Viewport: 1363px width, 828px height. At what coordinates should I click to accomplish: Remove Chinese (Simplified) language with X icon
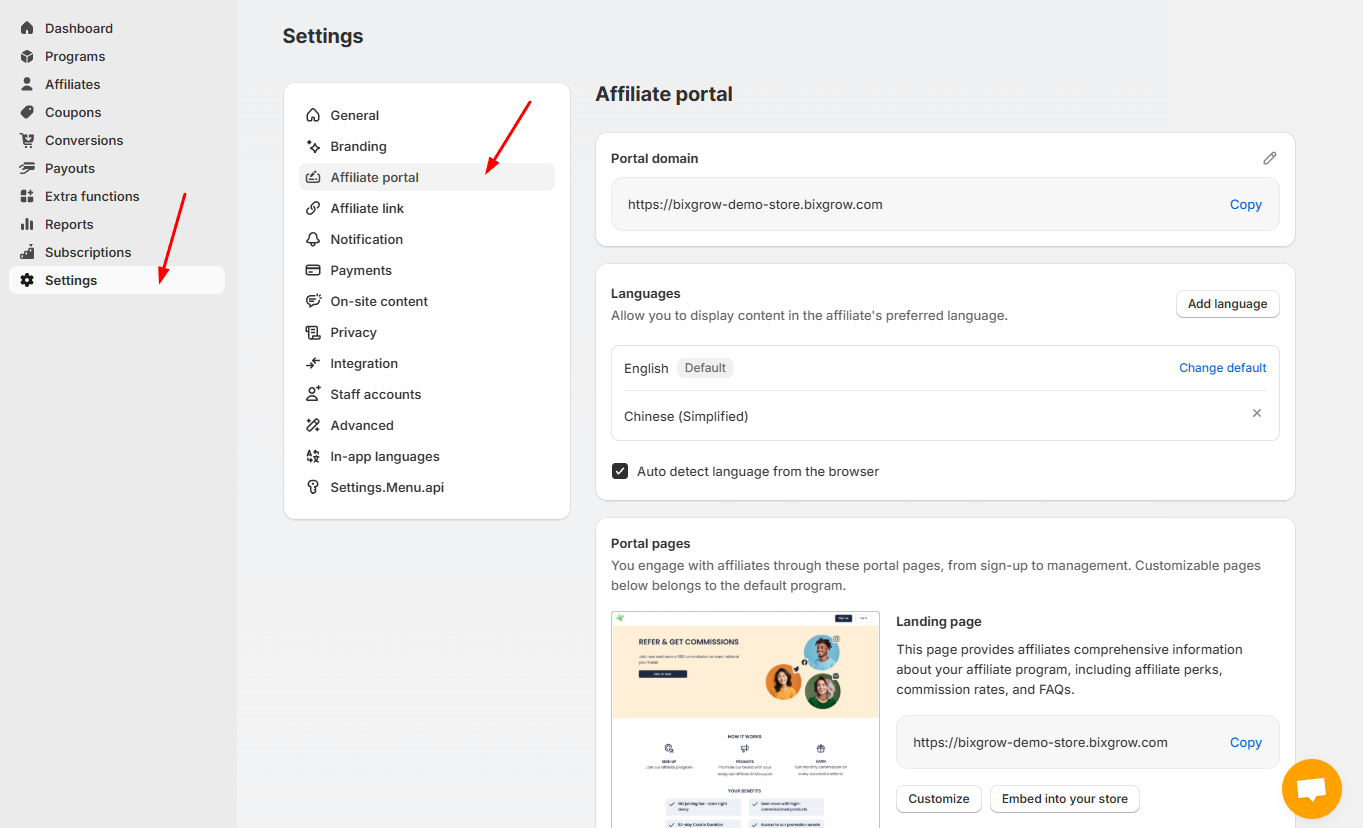pos(1257,414)
